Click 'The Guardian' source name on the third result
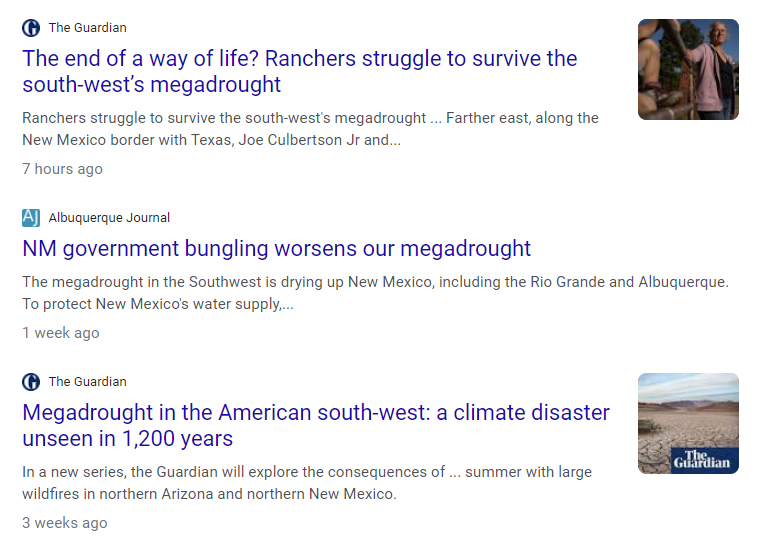 coord(87,382)
